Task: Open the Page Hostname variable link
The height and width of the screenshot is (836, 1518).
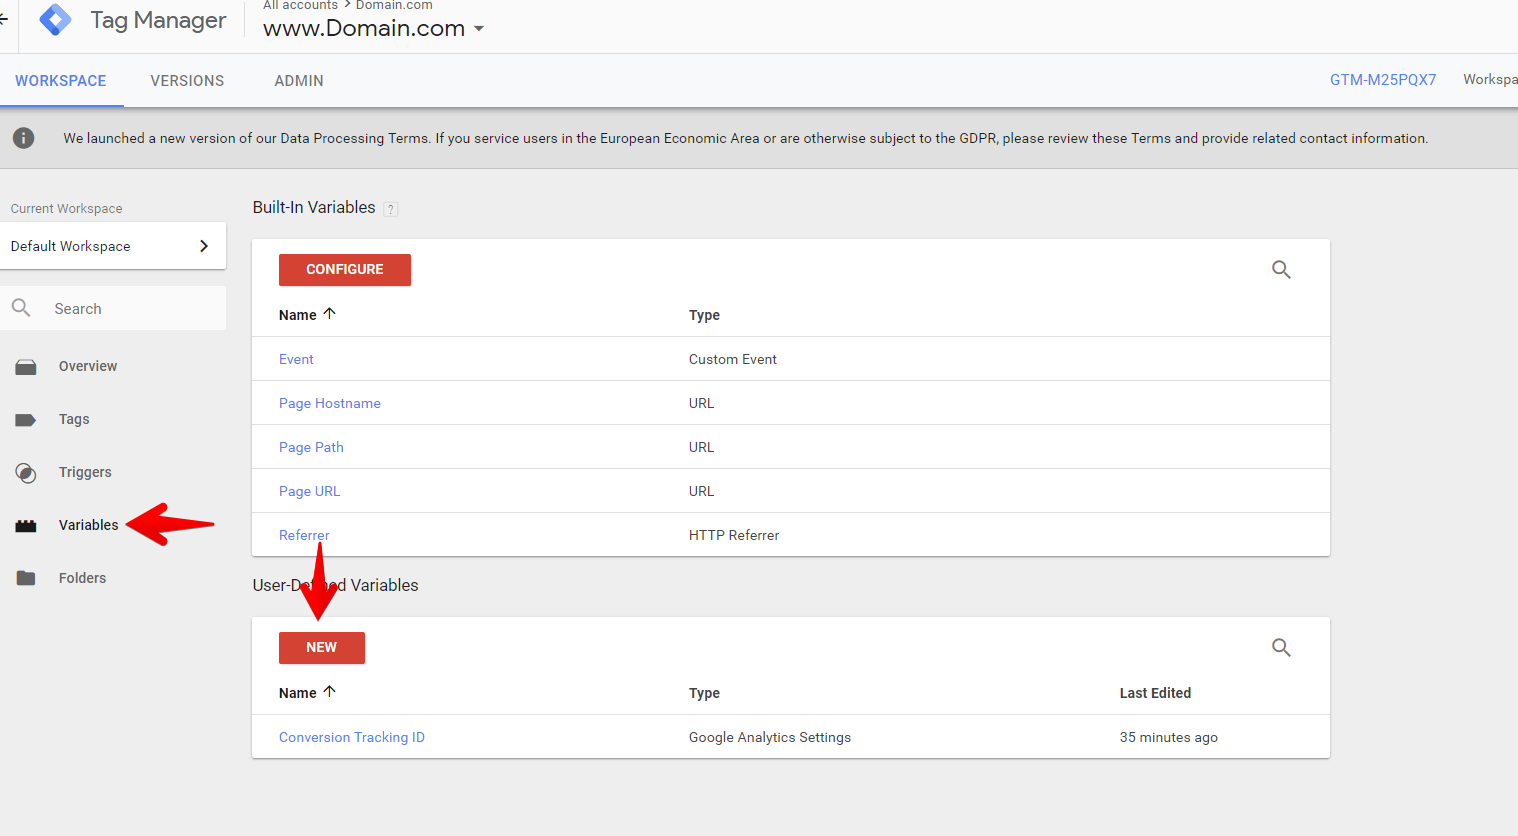Action: (x=330, y=403)
